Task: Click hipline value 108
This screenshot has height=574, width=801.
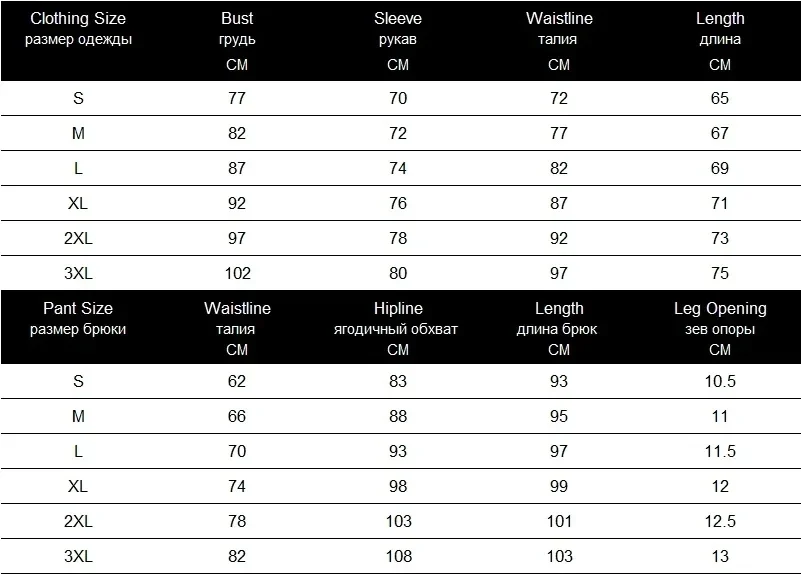Action: (x=398, y=556)
